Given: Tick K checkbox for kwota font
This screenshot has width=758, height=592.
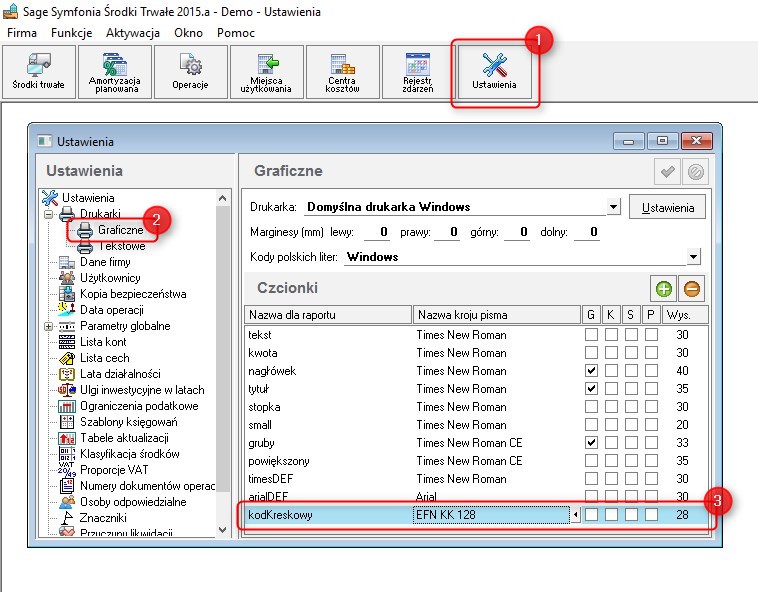Looking at the screenshot, I should [611, 352].
